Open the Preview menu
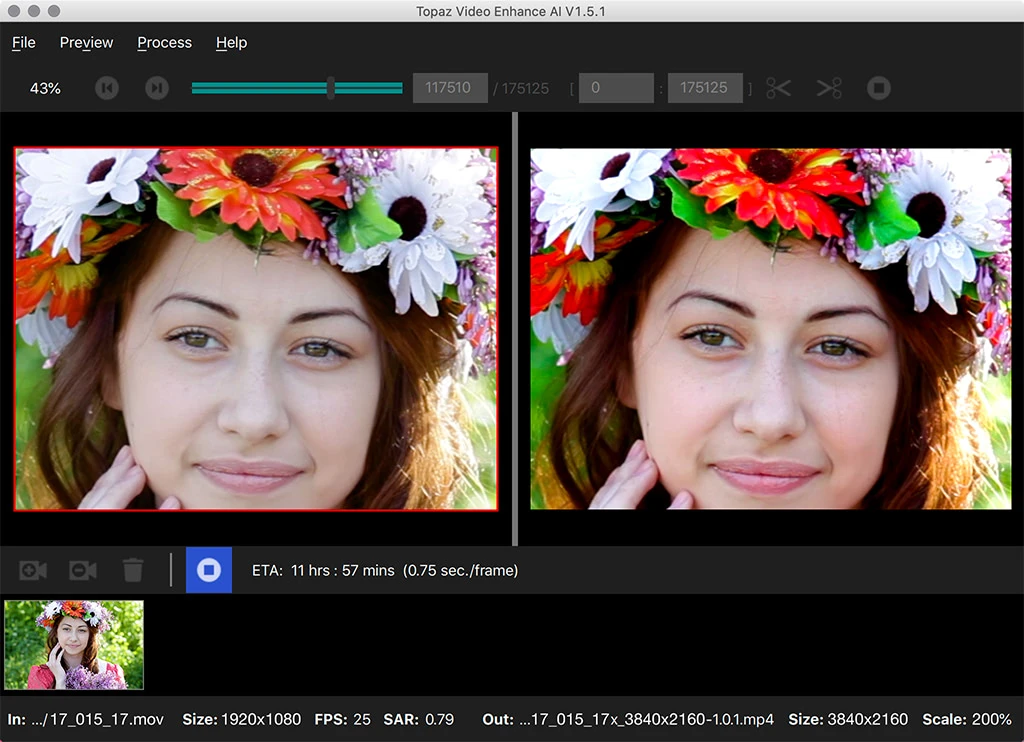1024x742 pixels. [86, 43]
